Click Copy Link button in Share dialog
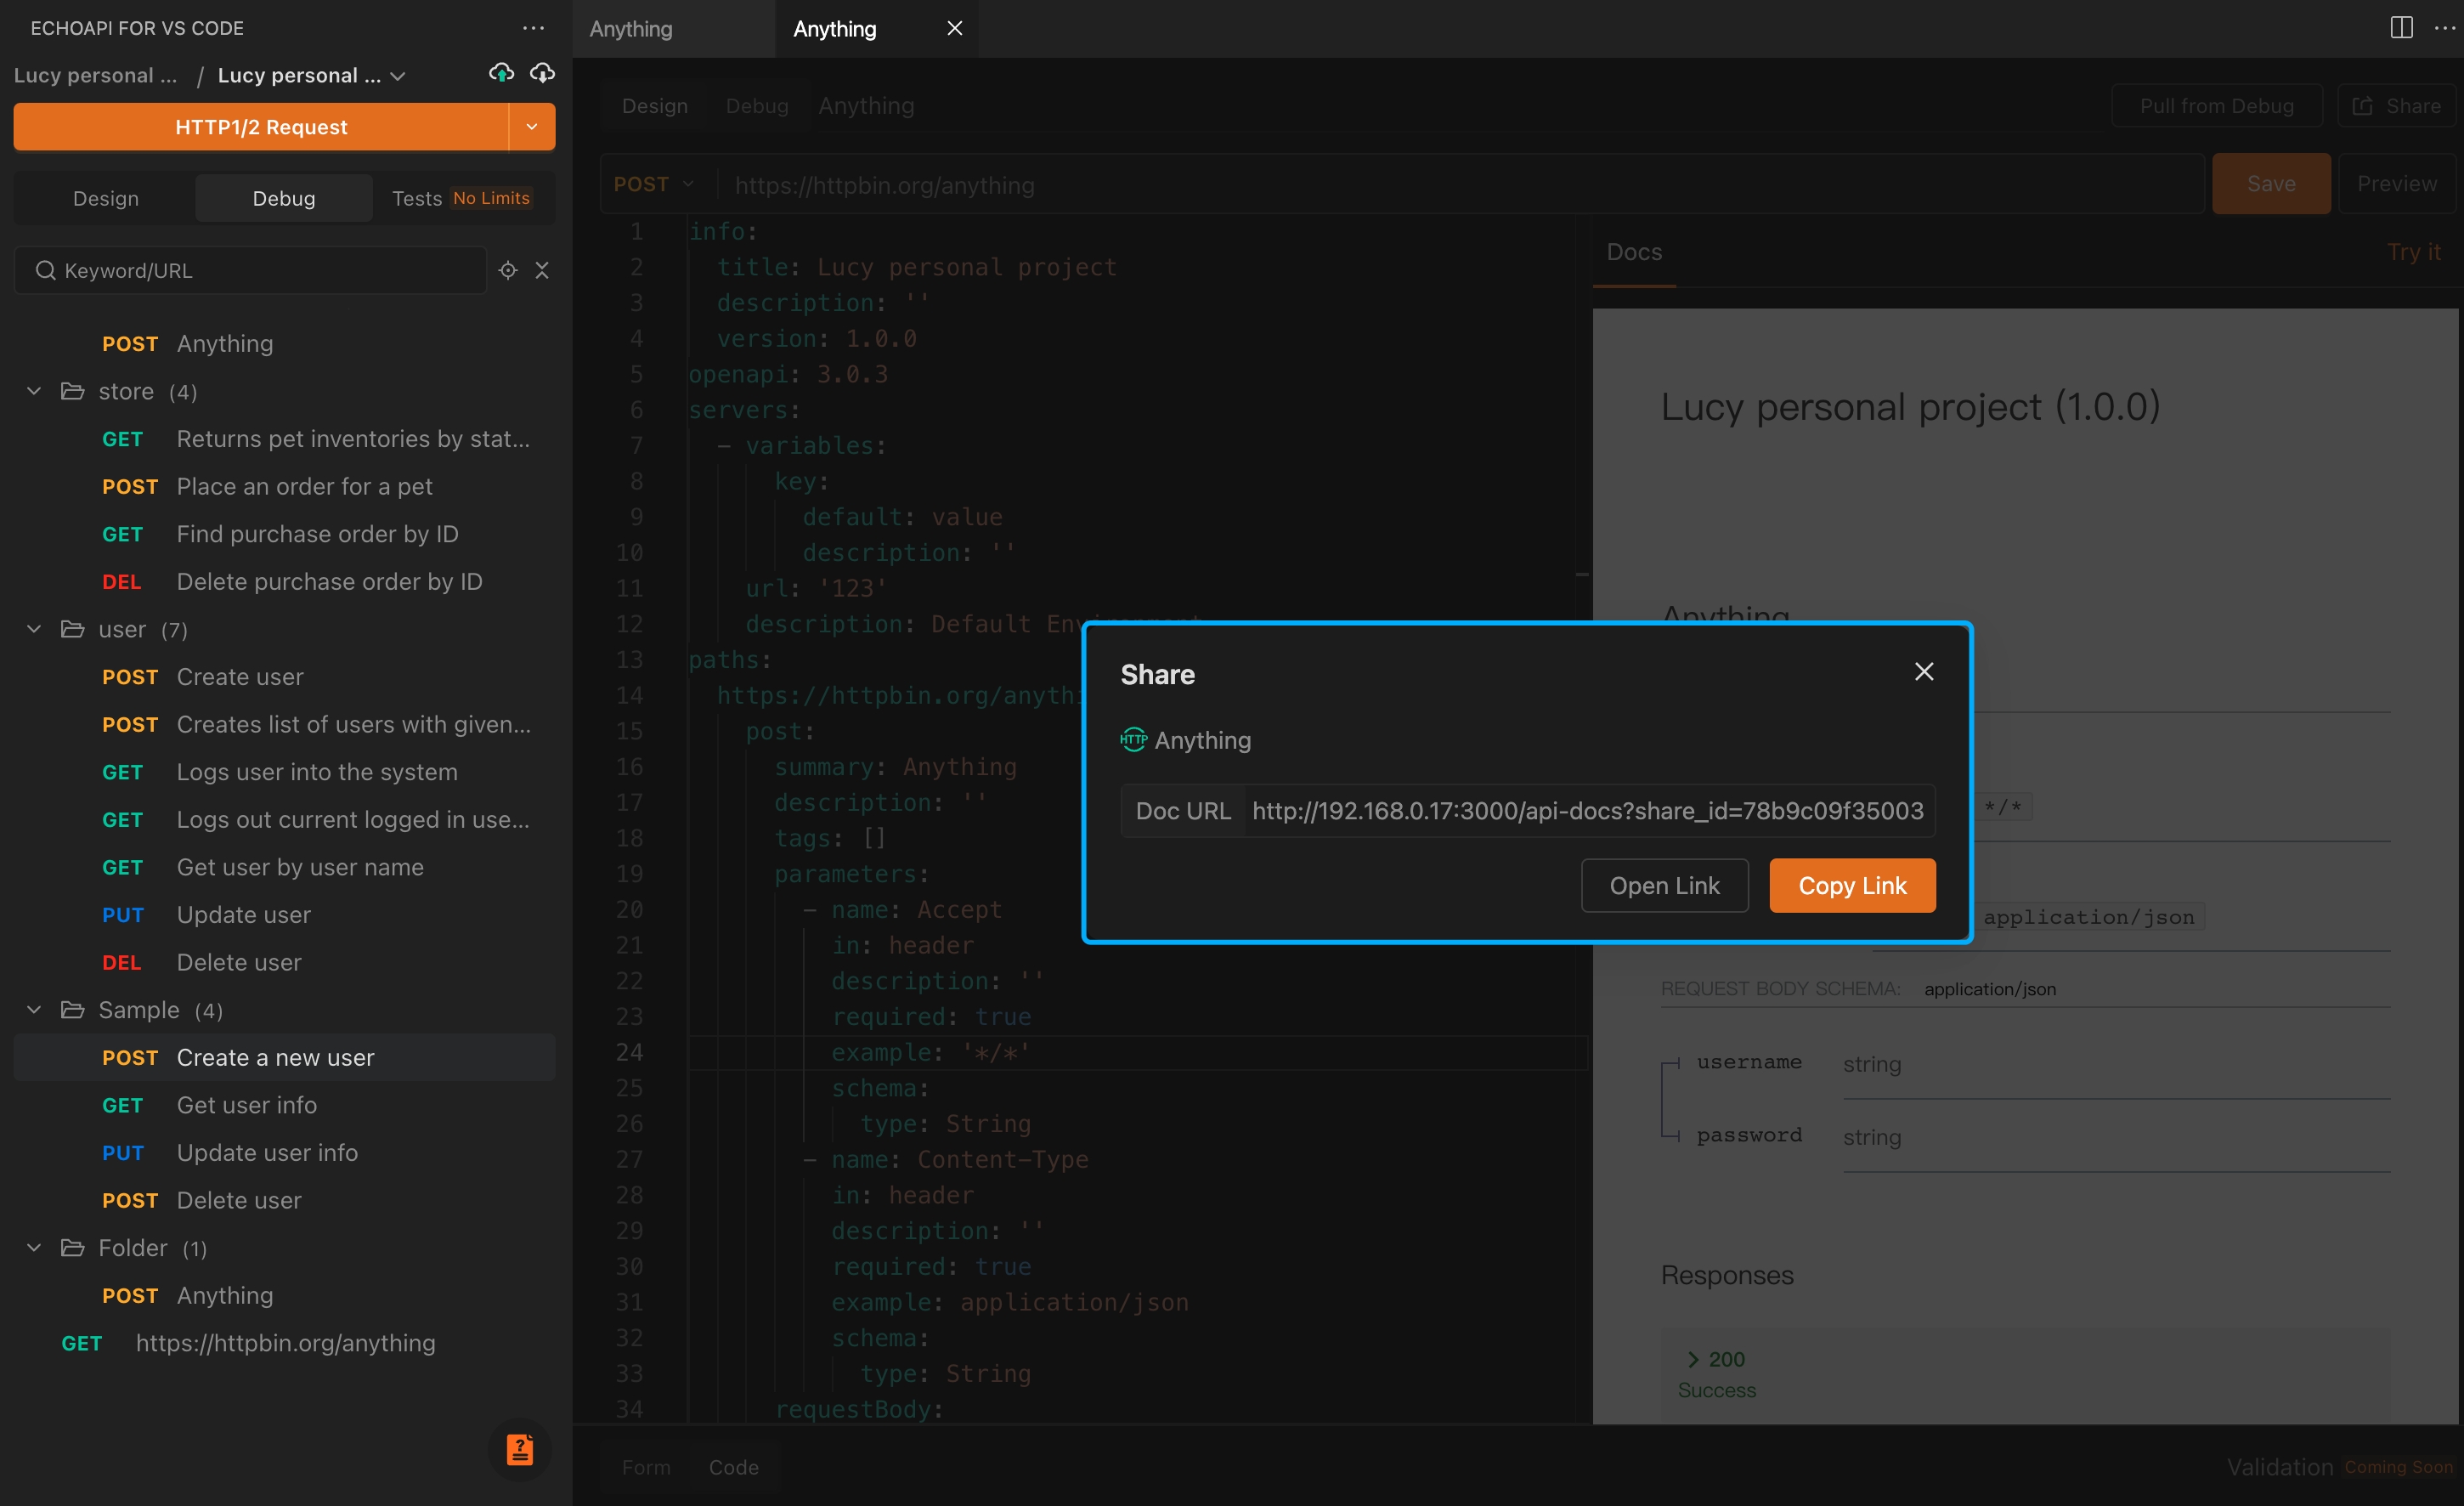 pos(1851,886)
